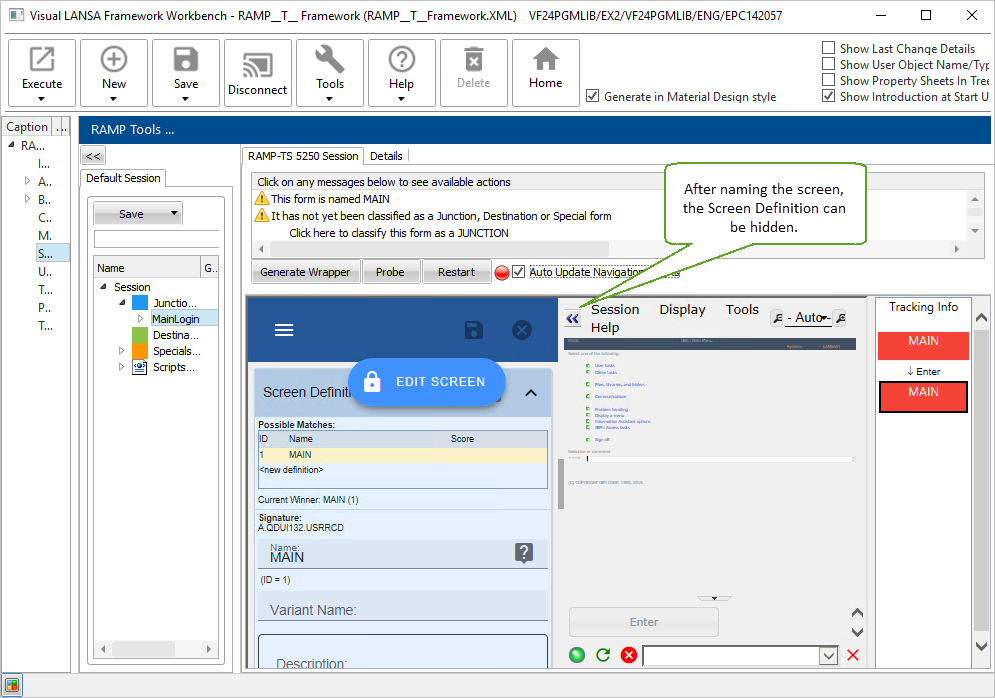This screenshot has width=995, height=698.
Task: Open the Session menu in emulator
Action: tap(615, 310)
